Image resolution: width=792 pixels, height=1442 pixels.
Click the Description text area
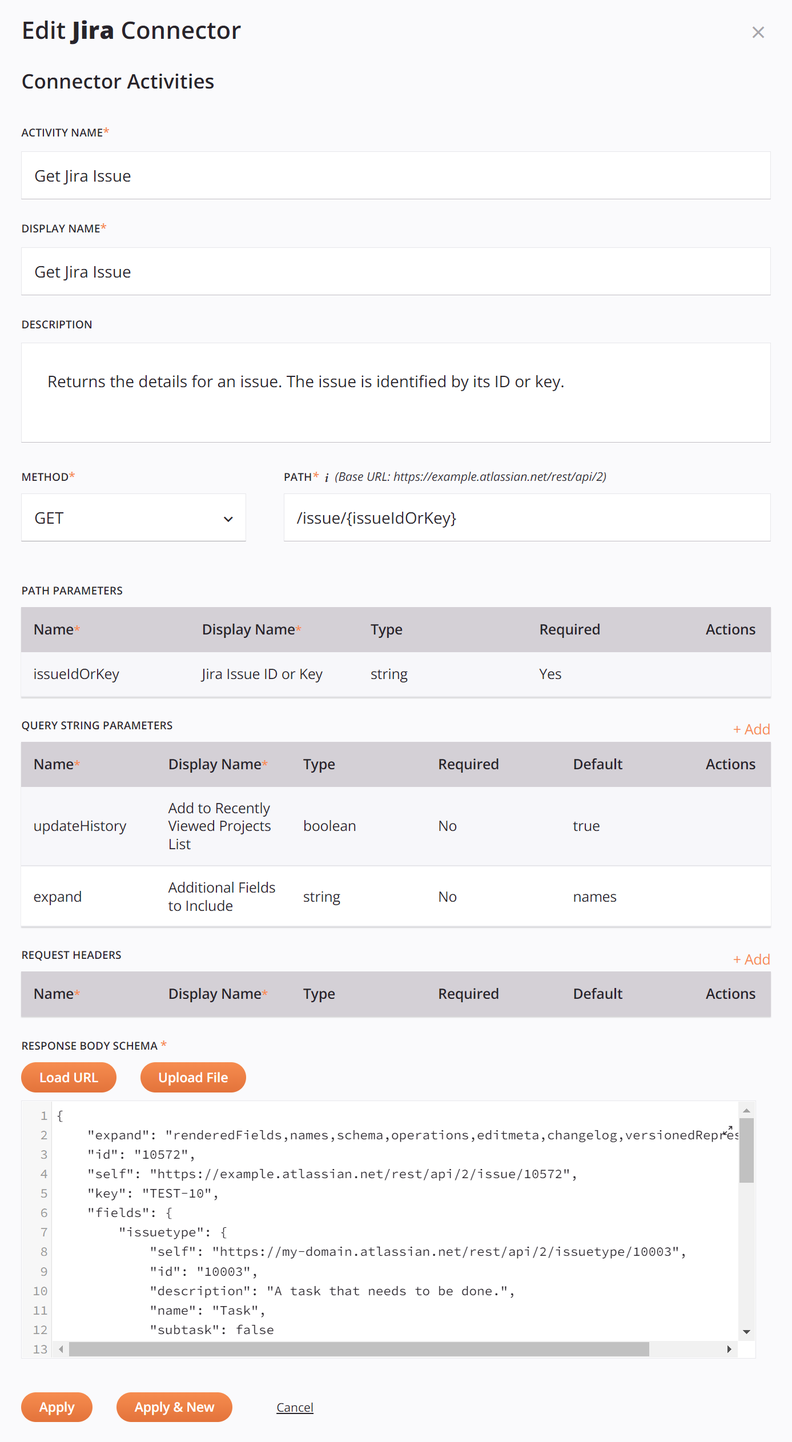click(x=396, y=390)
